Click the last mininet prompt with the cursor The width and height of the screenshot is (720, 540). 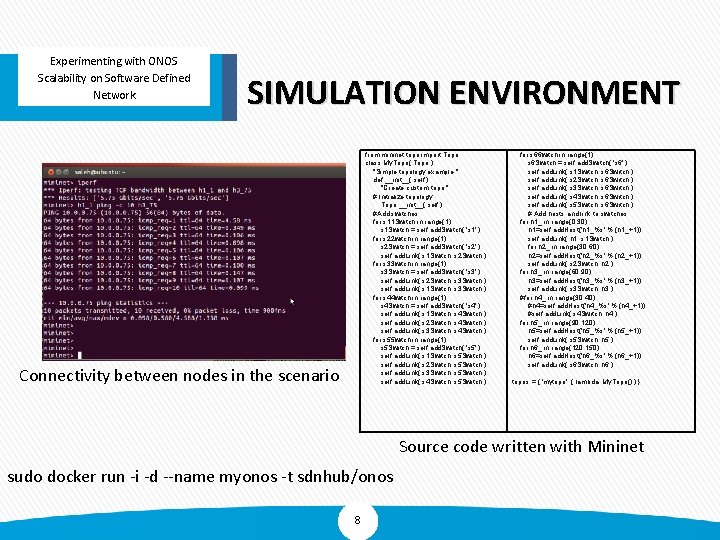tap(62, 355)
